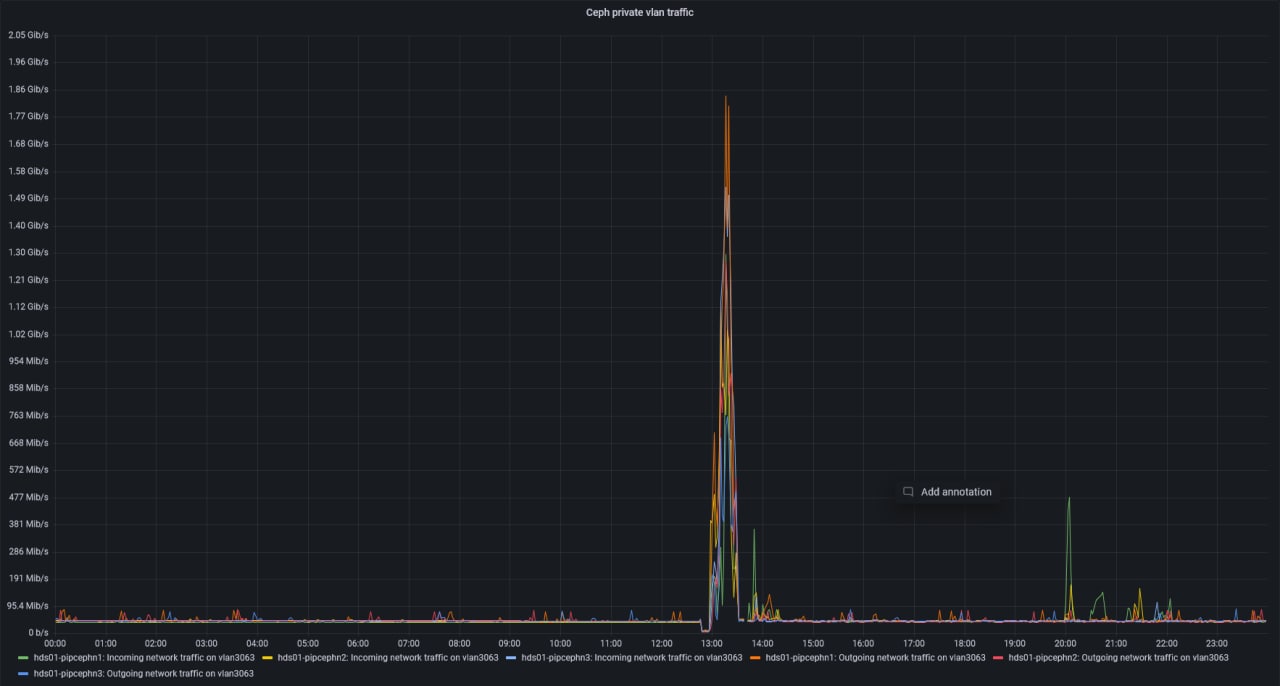Viewport: 1280px width, 686px height.
Task: Toggle hds01-pipcephn3 Outgoing network traffic legend label
Action: click(143, 674)
